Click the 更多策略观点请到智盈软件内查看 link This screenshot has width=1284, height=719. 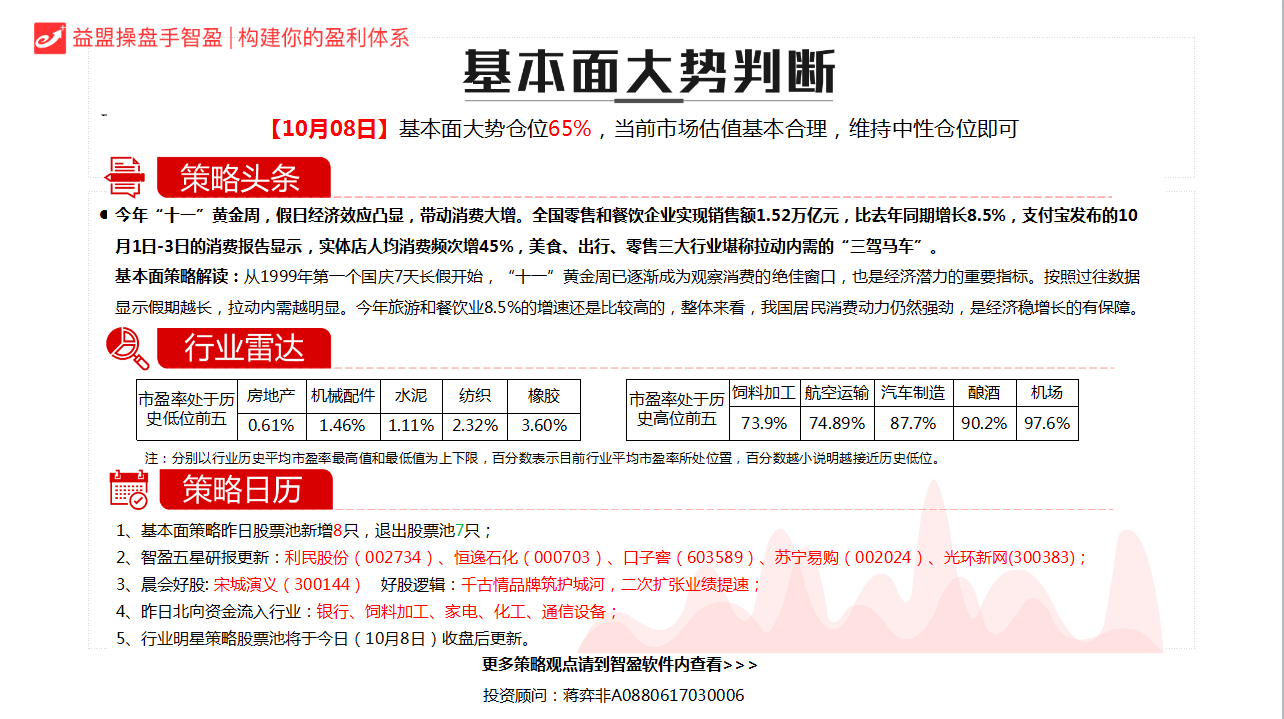(x=620, y=665)
